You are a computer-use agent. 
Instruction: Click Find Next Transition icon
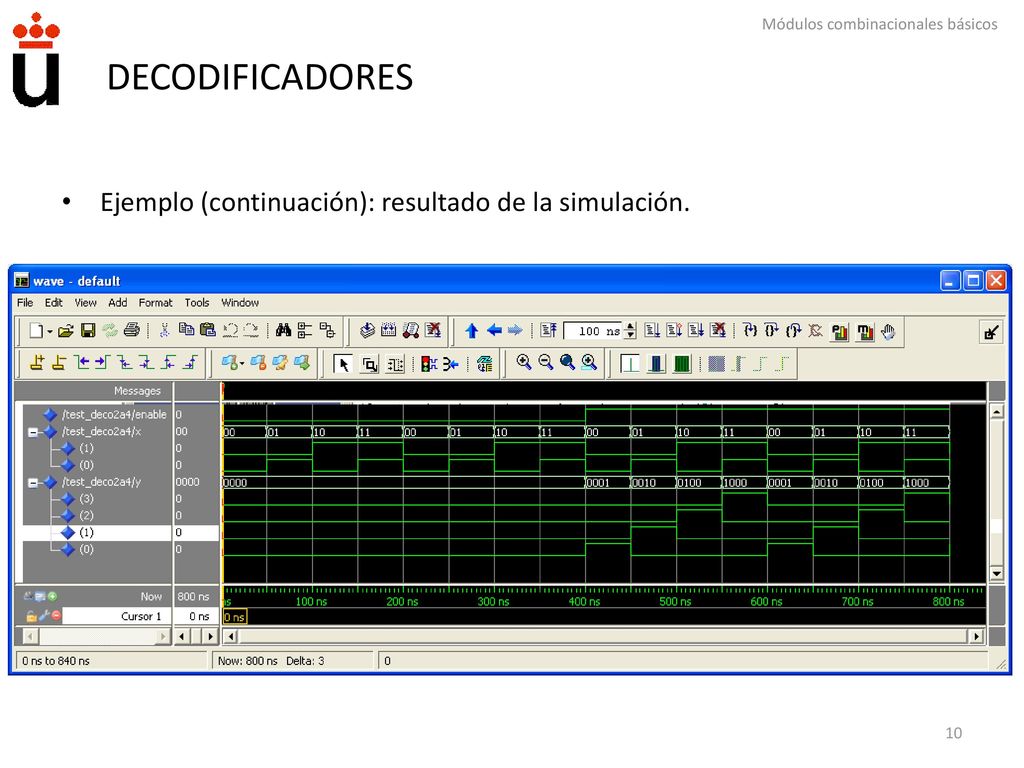click(103, 362)
